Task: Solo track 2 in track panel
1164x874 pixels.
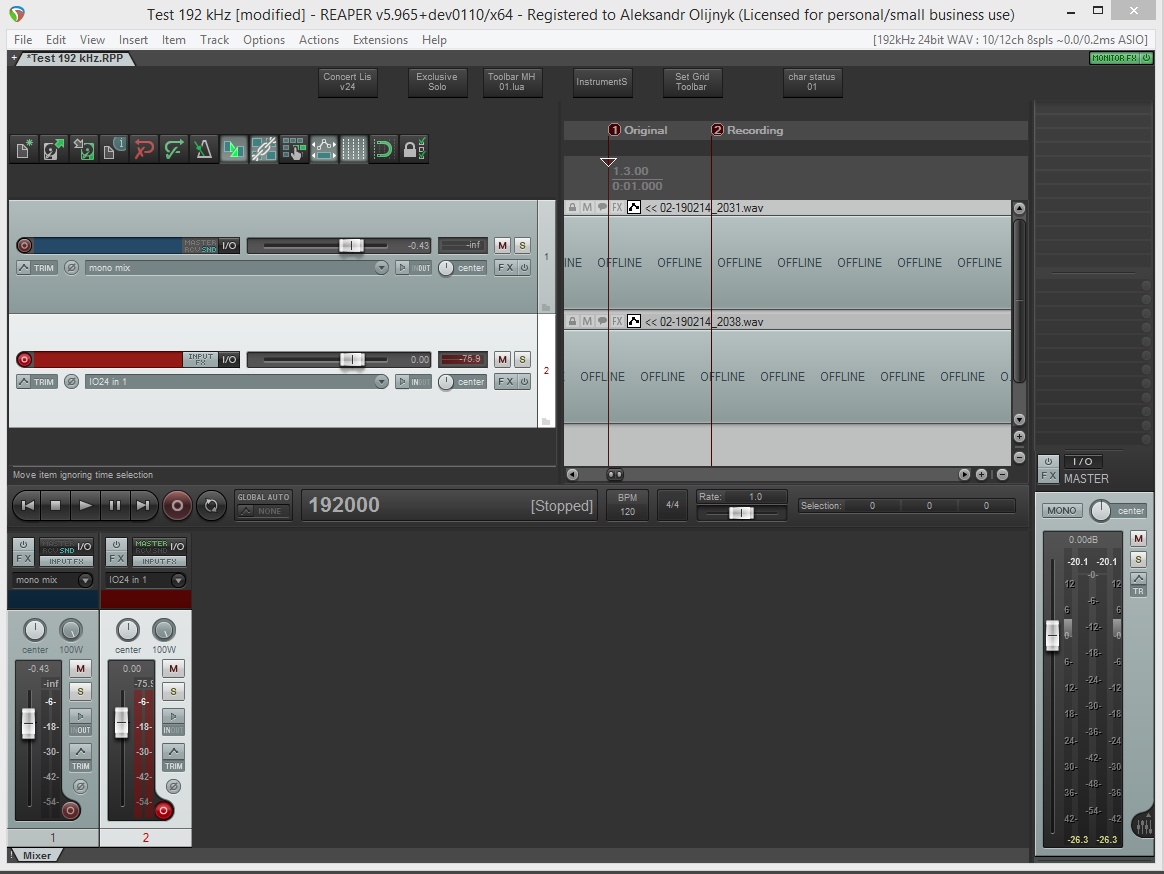Action: click(x=523, y=359)
